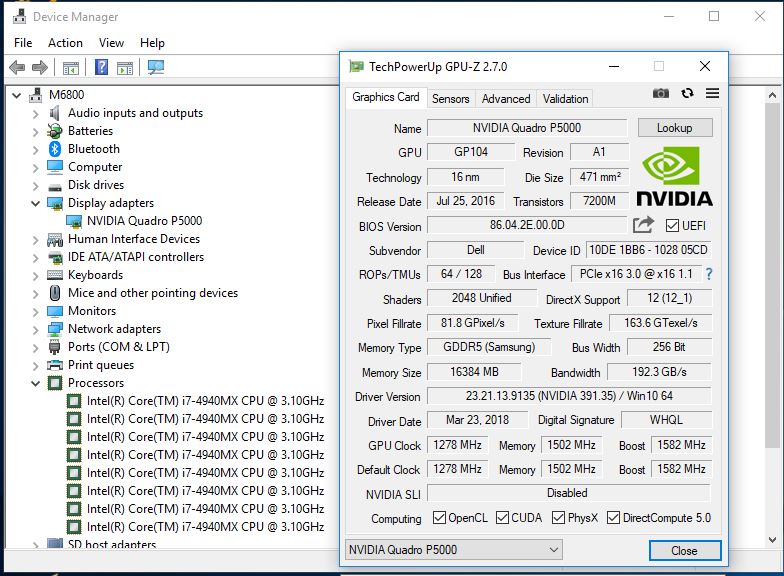
Task: Click the Print queues printer icon
Action: click(x=54, y=365)
